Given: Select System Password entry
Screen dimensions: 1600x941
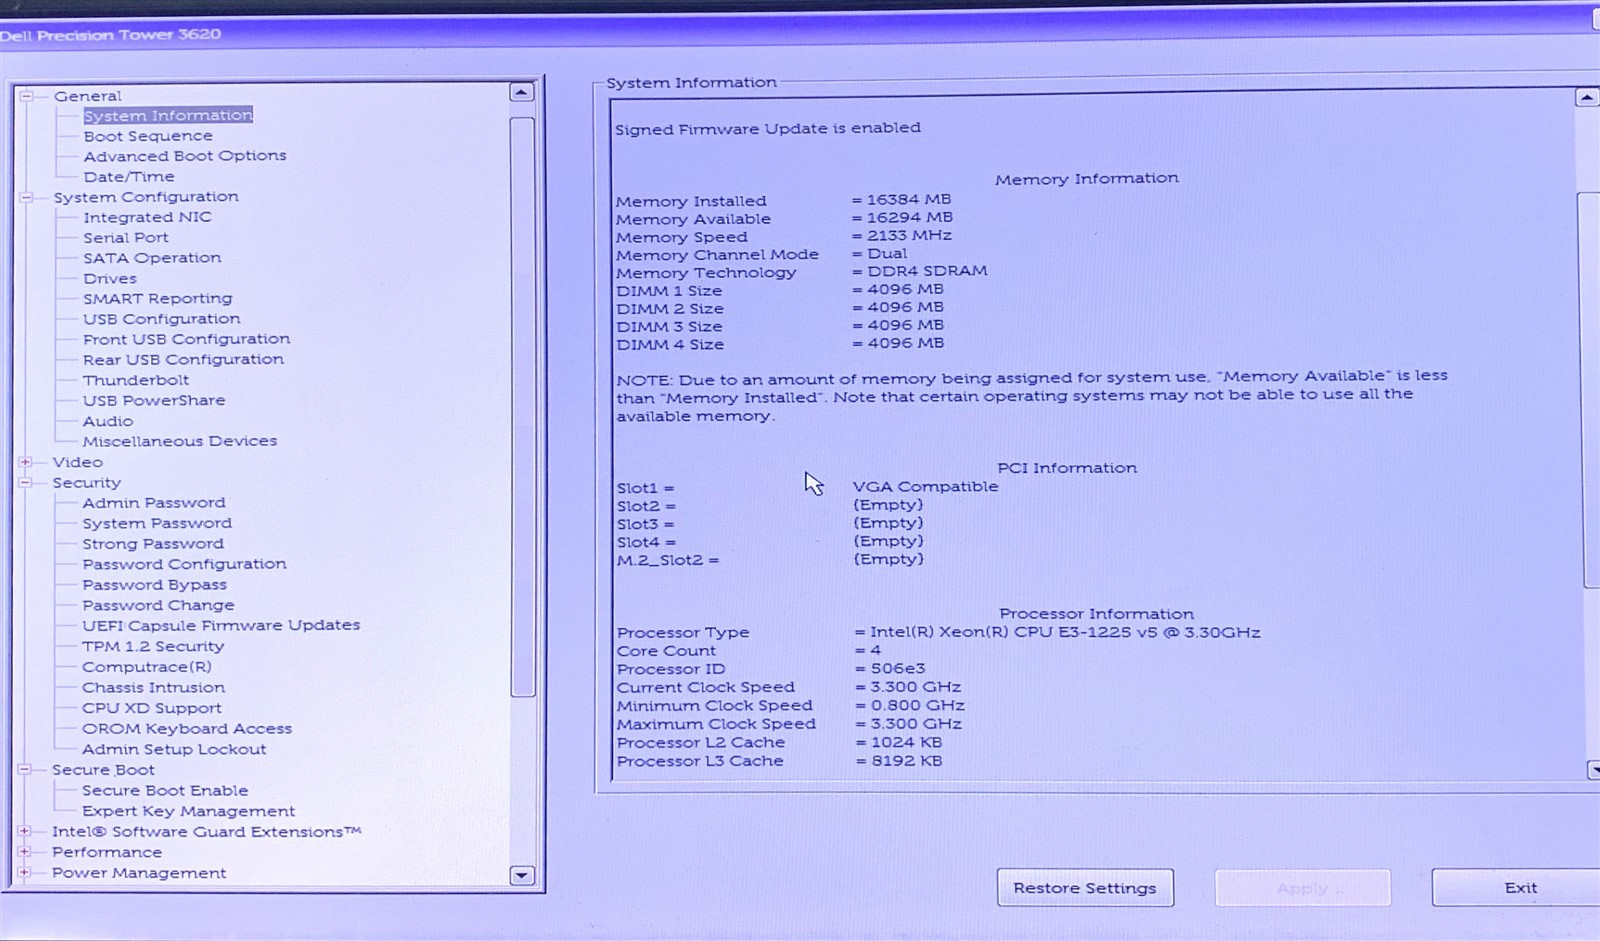Looking at the screenshot, I should (157, 523).
